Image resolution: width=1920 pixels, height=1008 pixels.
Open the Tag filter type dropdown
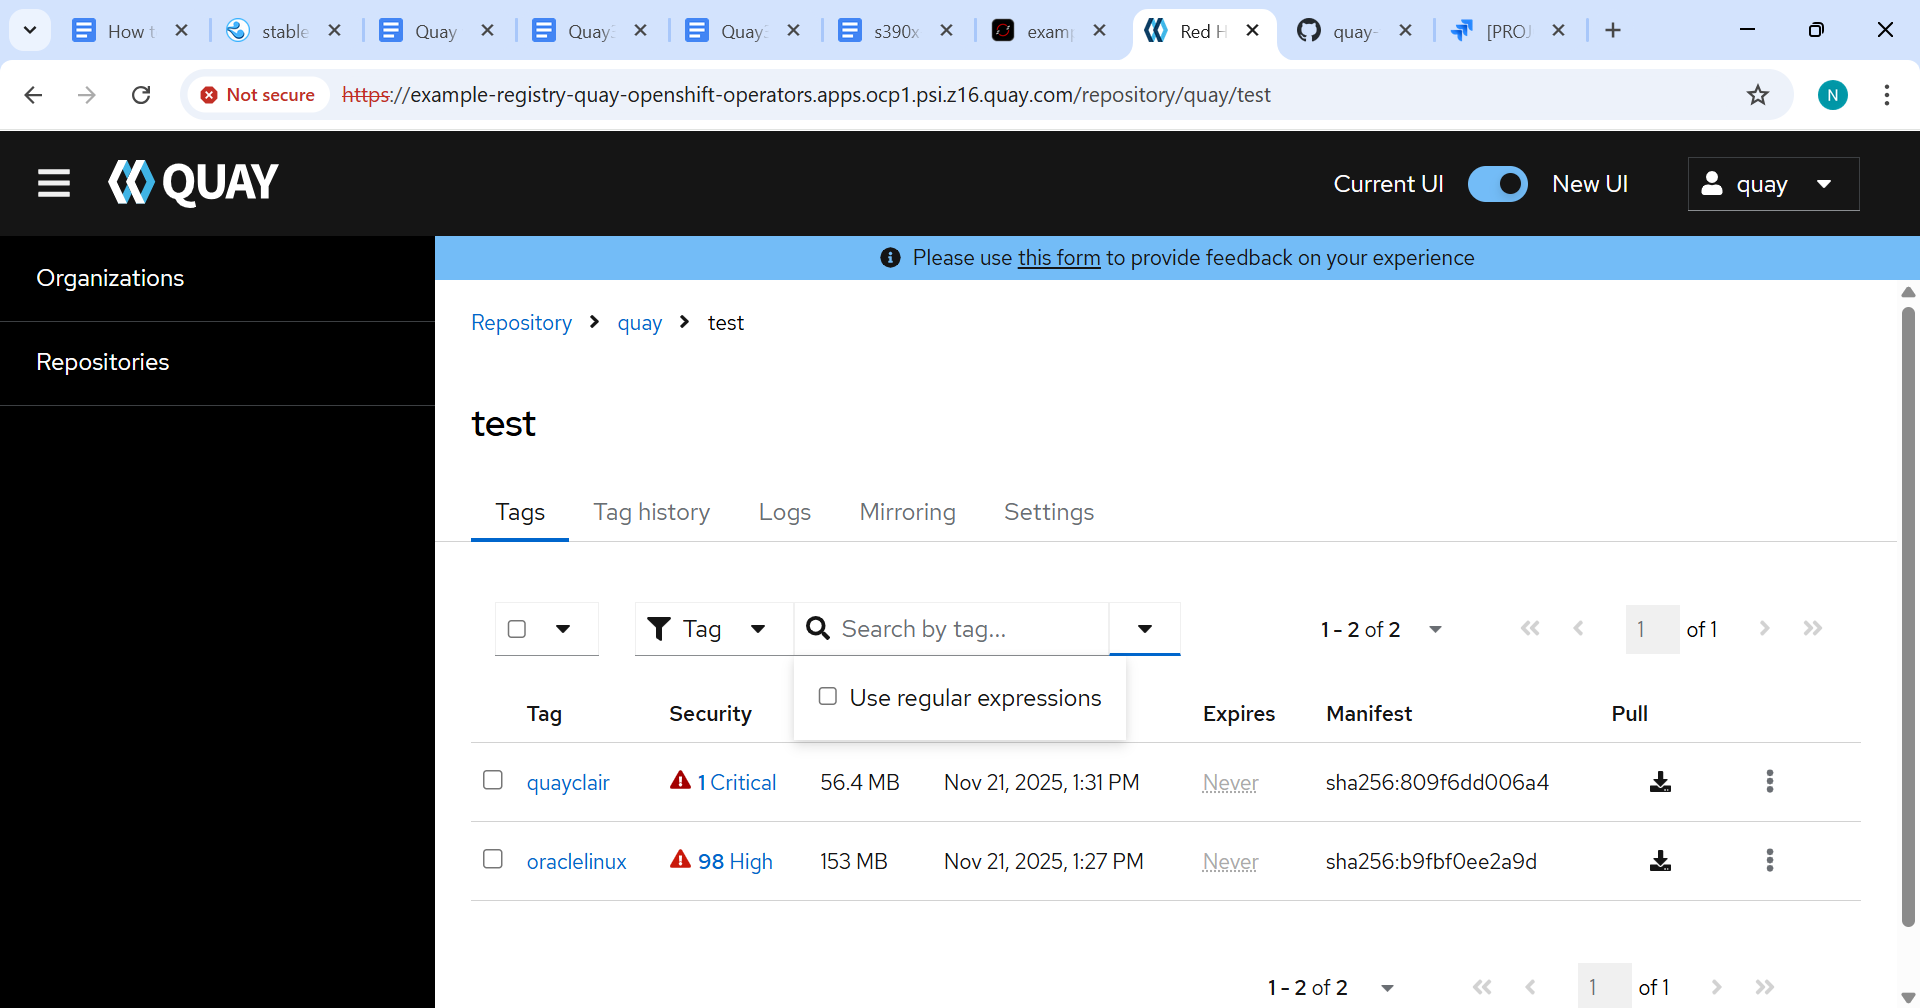click(x=714, y=629)
